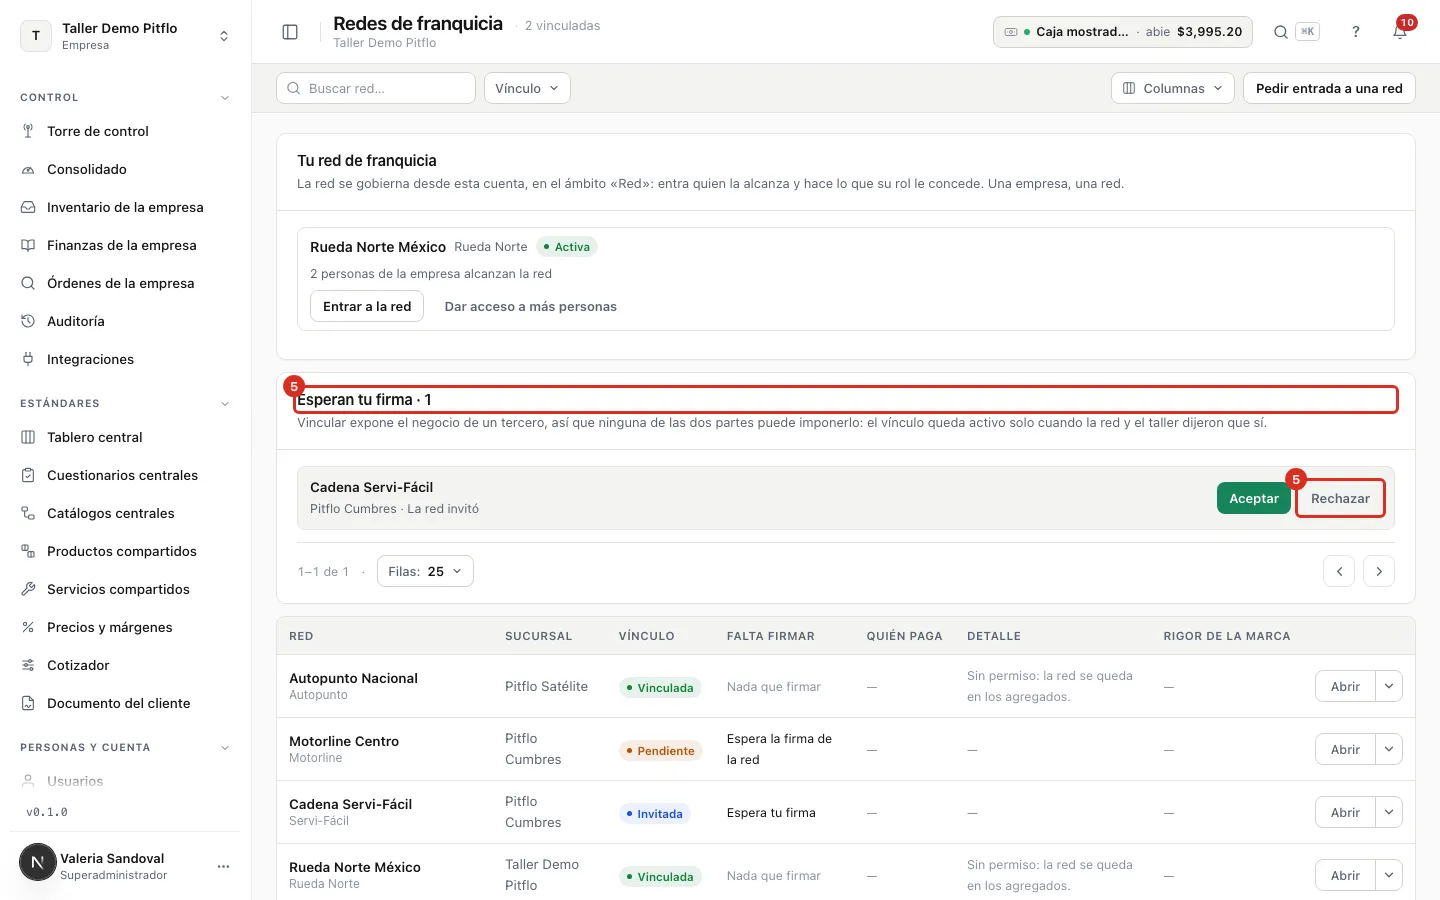Viewport: 1440px width, 900px height.
Task: Click the Órdenes de la empresa icon
Action: coord(28,283)
